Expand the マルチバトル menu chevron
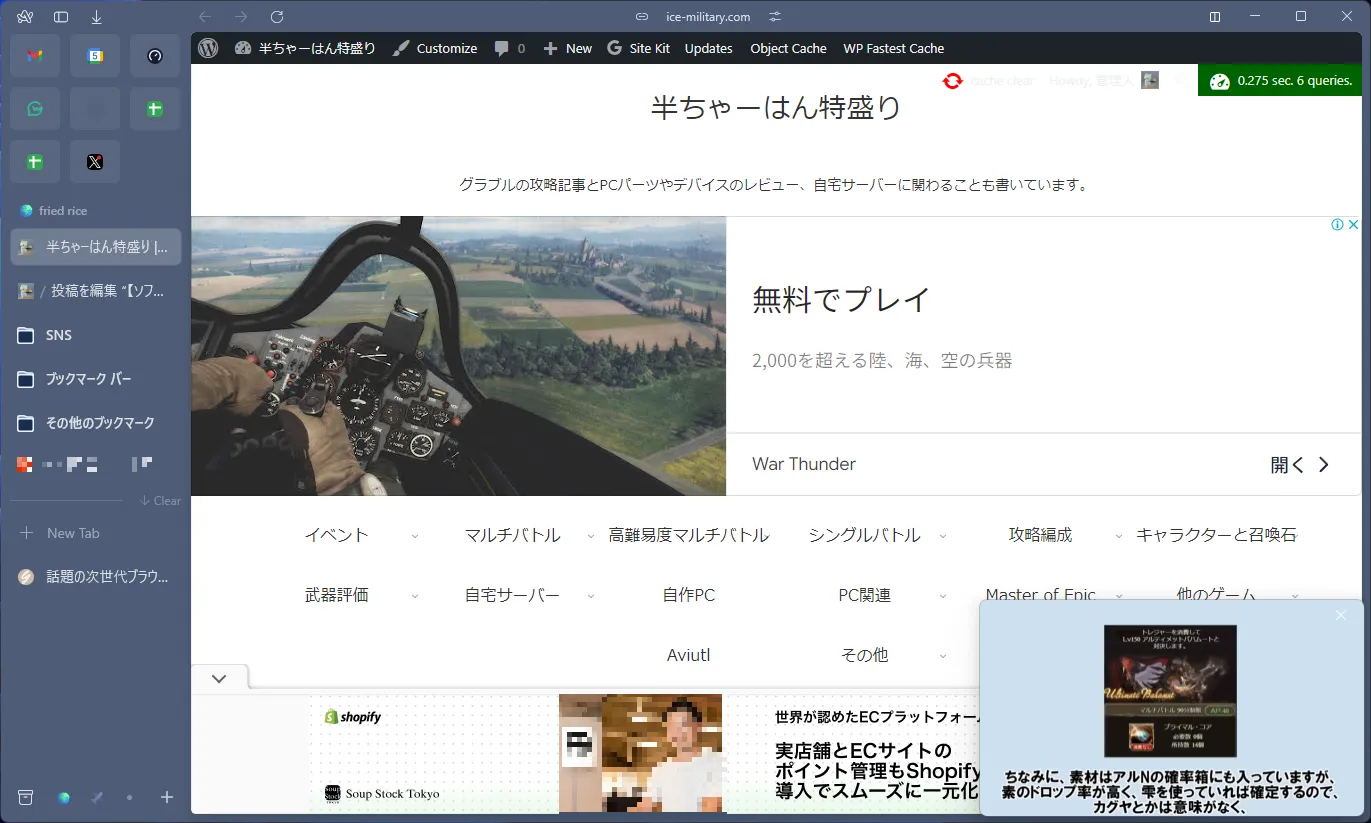 [x=591, y=536]
